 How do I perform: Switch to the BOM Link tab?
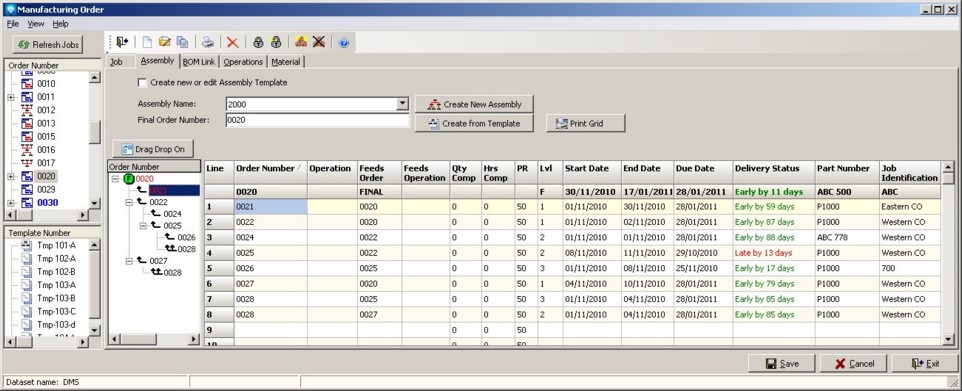(x=199, y=62)
